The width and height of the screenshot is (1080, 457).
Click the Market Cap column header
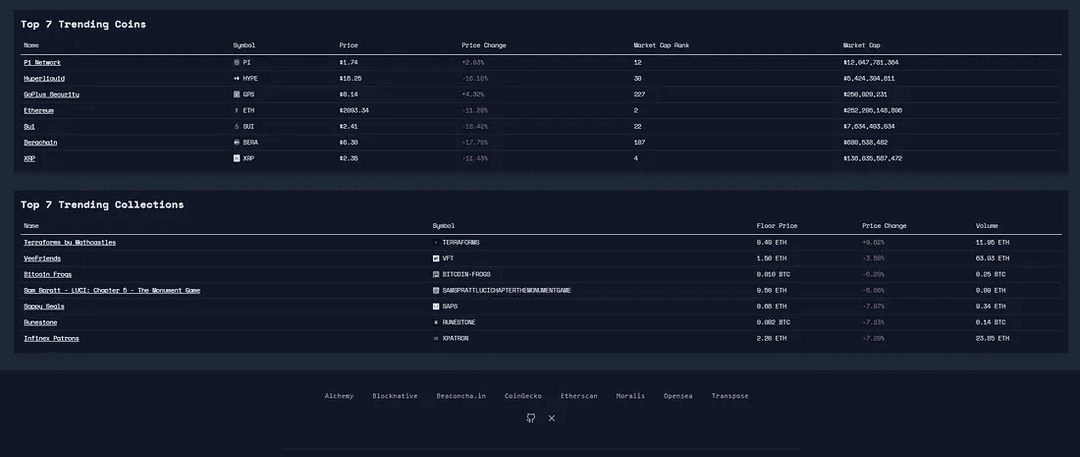(862, 45)
